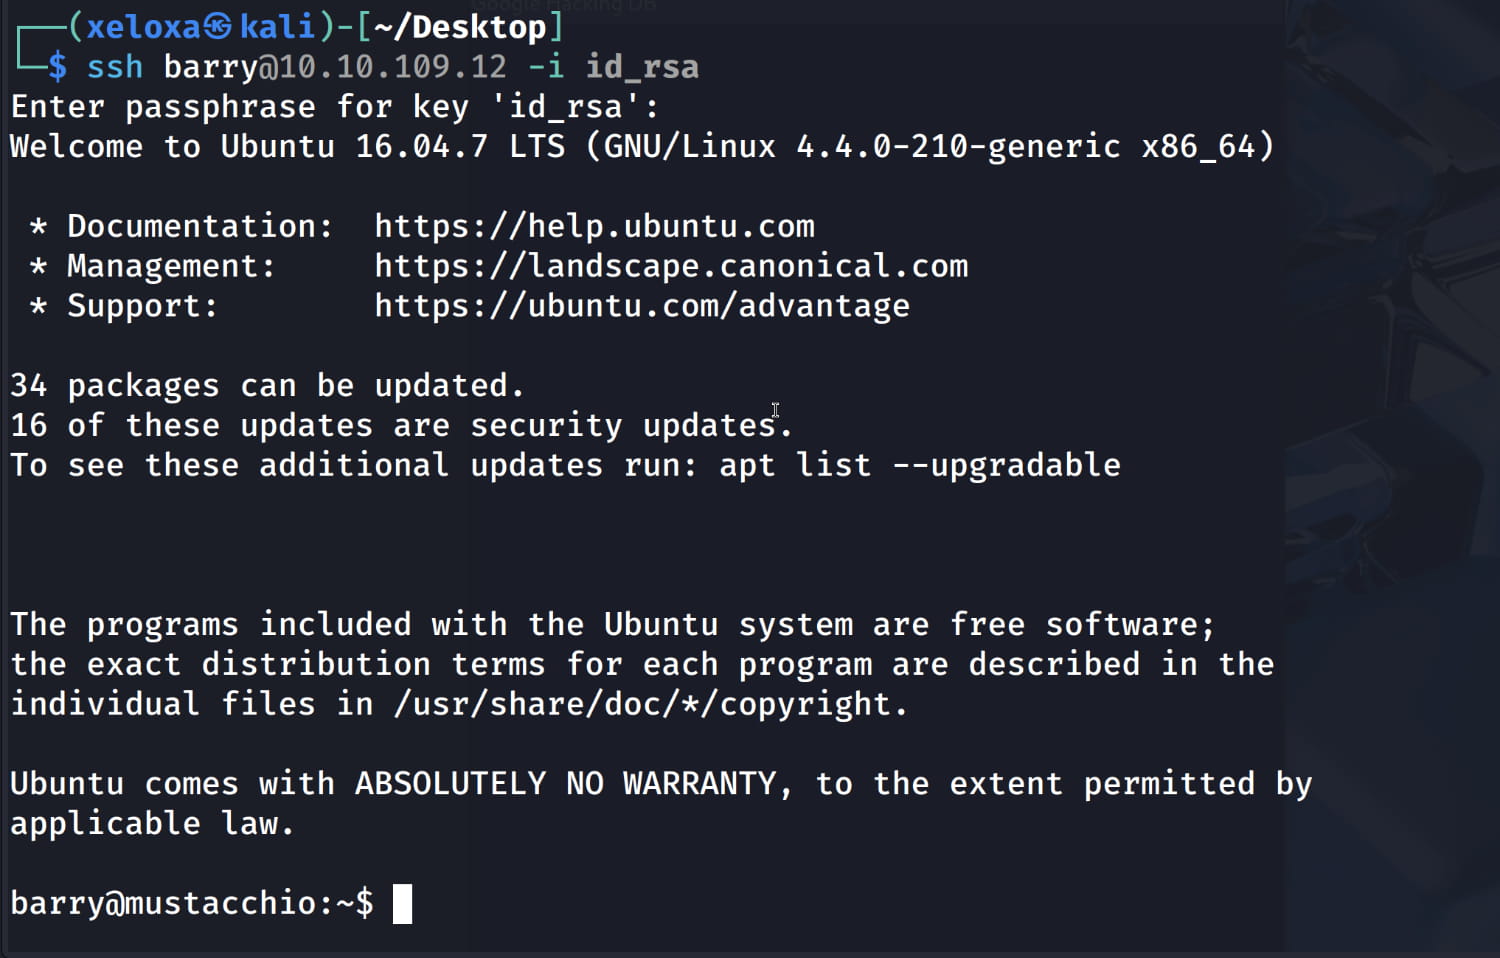Viewport: 1500px width, 958px height.
Task: Open the help.ubuntu.com documentation link
Action: coord(594,226)
